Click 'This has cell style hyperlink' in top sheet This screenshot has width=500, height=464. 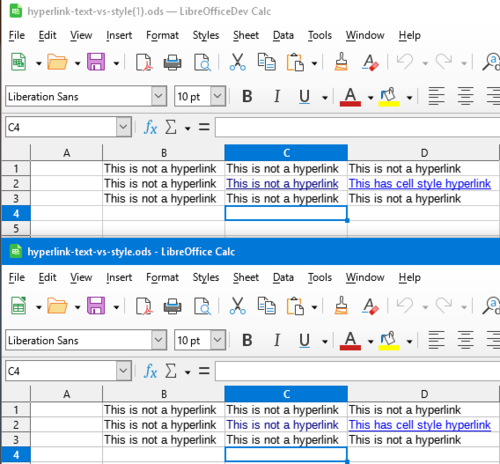click(420, 184)
